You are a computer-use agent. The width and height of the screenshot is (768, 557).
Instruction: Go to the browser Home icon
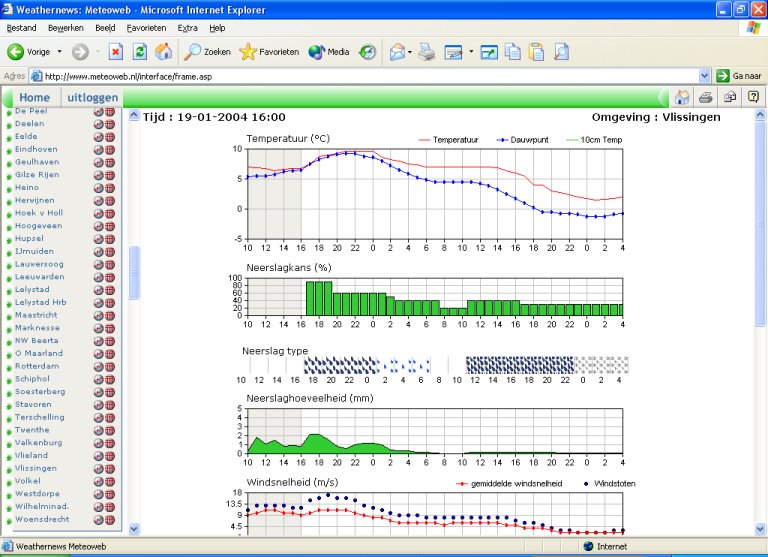pyautogui.click(x=164, y=51)
